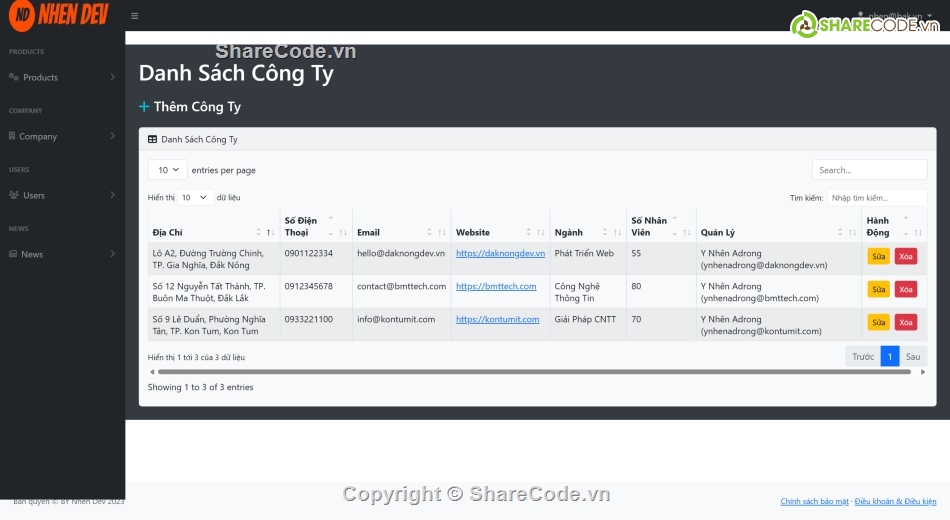Select page 1 in pagination
950x520 pixels.
point(889,356)
